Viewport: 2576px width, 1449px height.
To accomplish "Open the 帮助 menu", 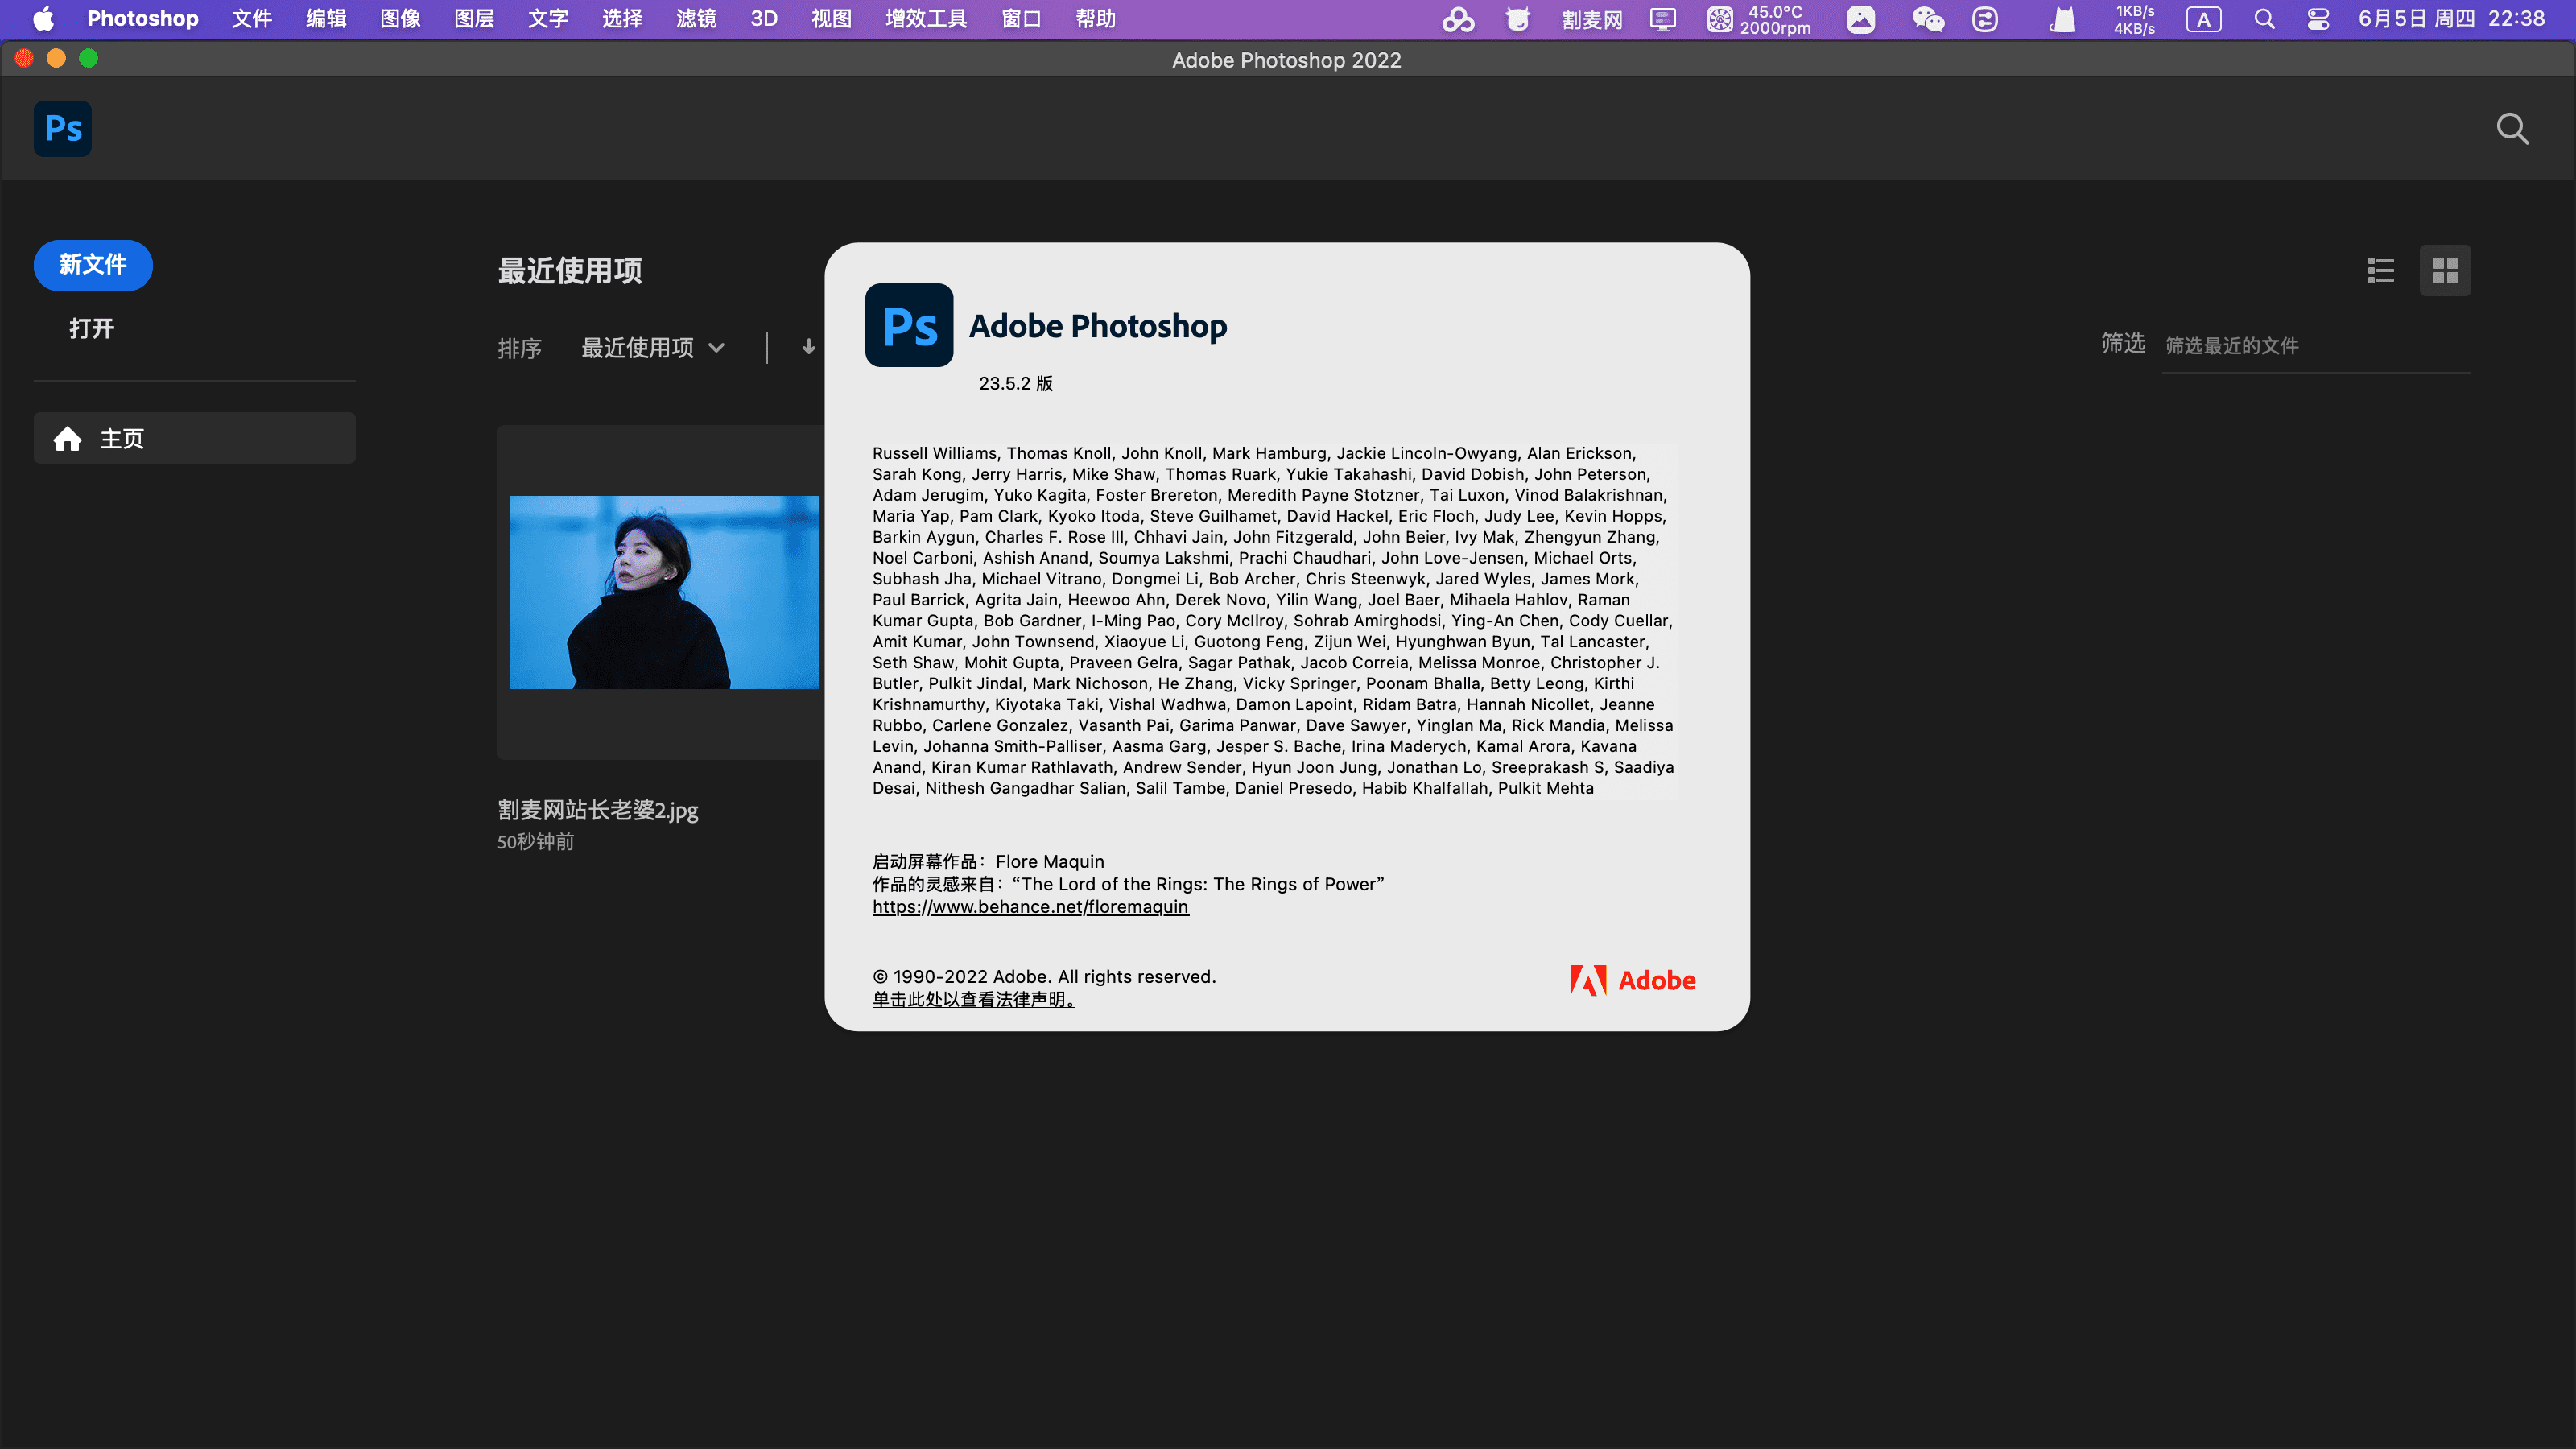I will (1095, 19).
